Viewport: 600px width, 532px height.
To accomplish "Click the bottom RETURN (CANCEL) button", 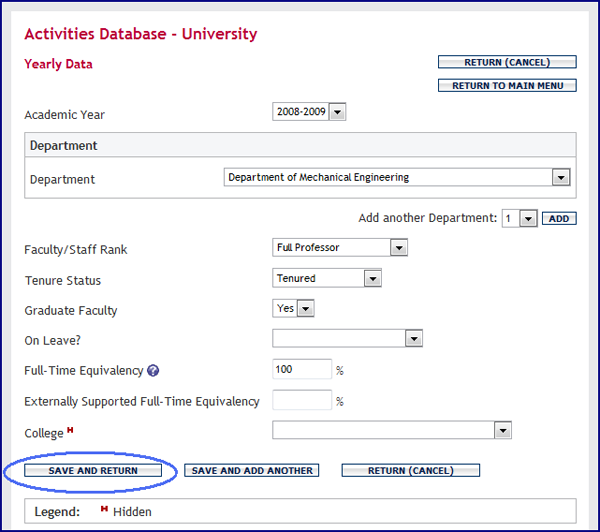I will coord(411,470).
